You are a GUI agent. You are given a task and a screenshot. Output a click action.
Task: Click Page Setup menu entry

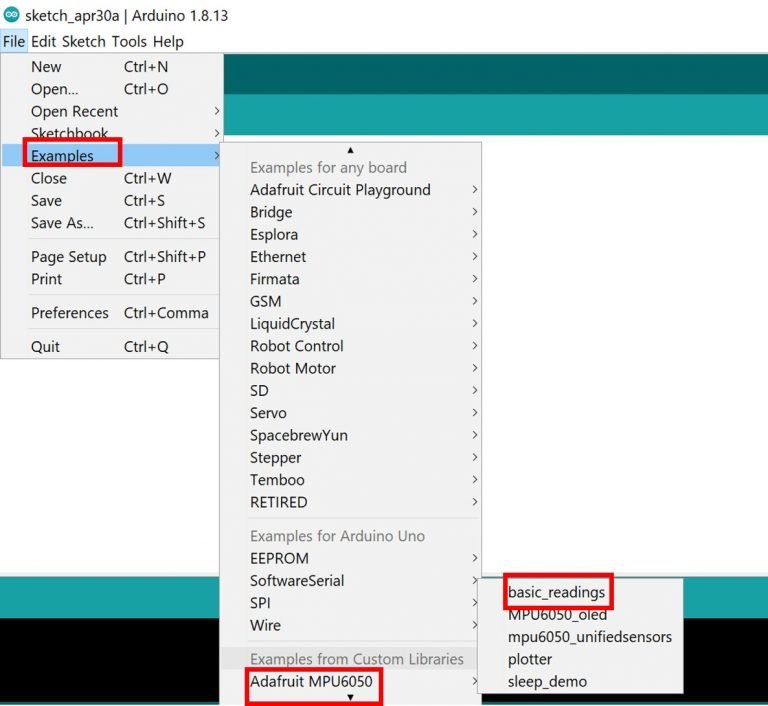coord(68,257)
